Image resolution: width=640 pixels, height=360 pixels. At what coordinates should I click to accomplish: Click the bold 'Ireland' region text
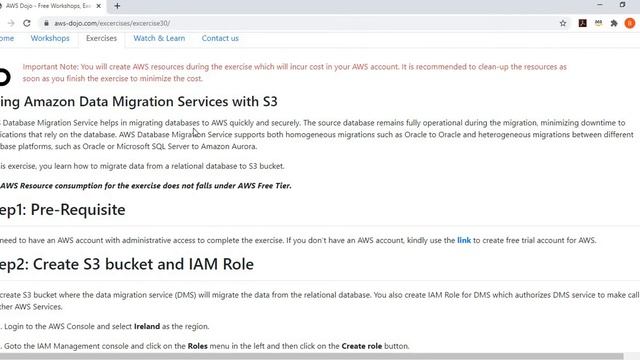point(147,327)
